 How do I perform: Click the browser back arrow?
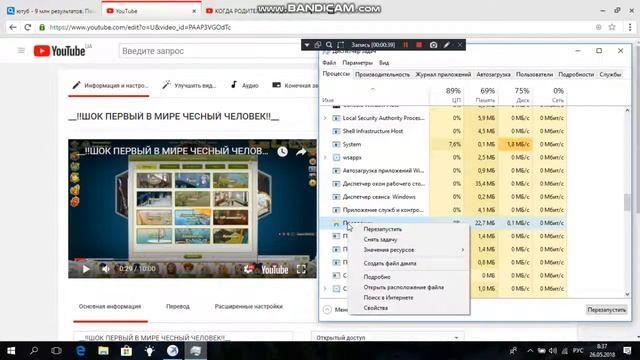[13, 27]
